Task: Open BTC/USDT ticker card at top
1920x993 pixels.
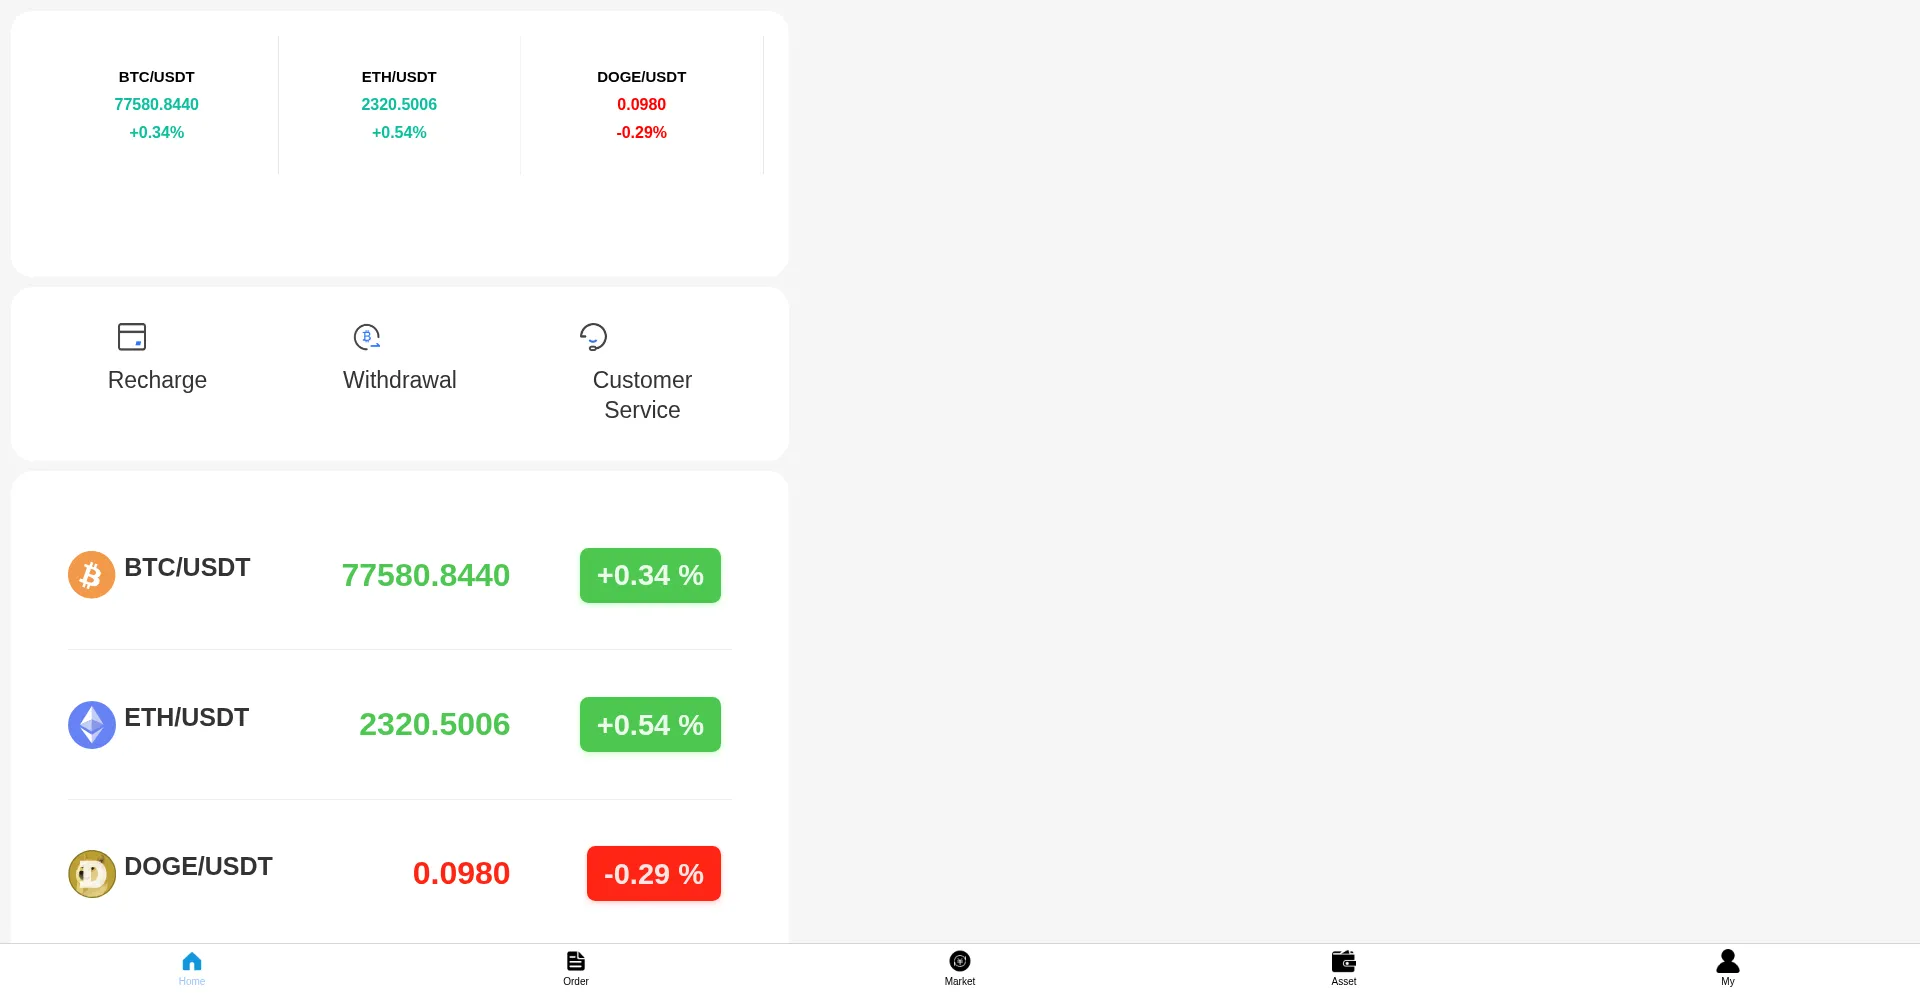Action: click(x=157, y=105)
